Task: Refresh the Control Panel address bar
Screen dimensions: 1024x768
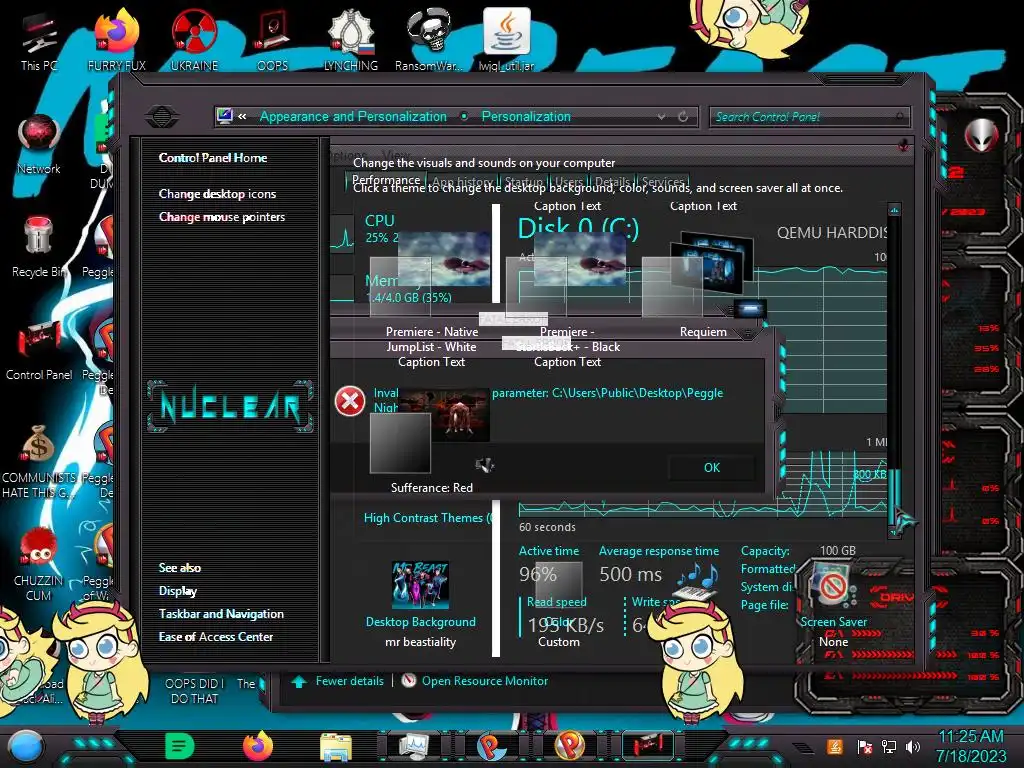Action: coord(683,116)
